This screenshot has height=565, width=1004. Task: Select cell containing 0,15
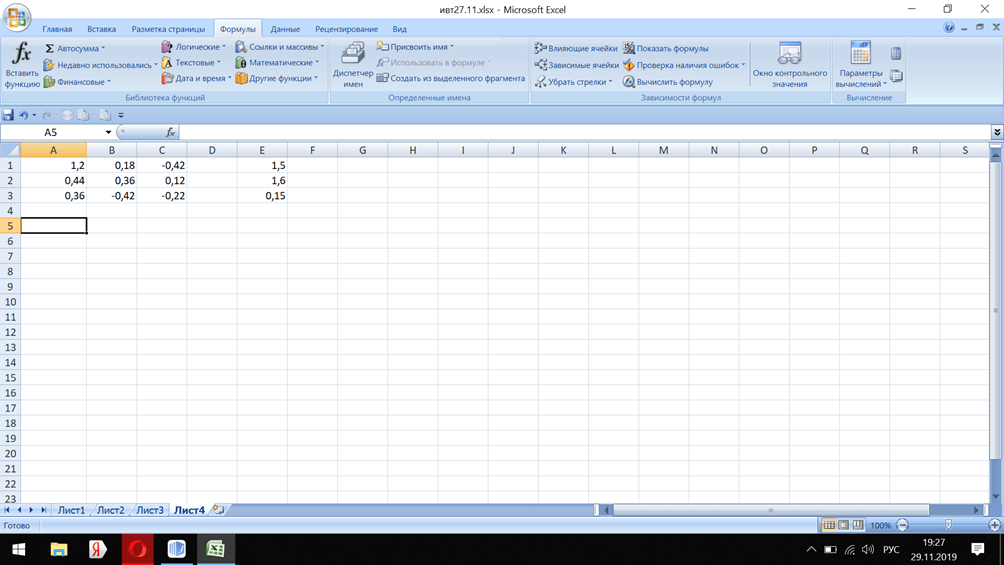[x=262, y=195]
